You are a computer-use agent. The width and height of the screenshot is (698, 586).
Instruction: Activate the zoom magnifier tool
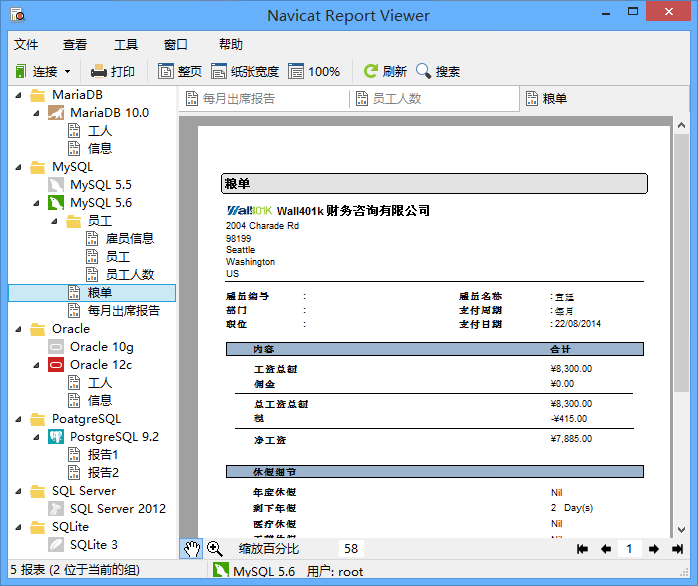pyautogui.click(x=215, y=549)
